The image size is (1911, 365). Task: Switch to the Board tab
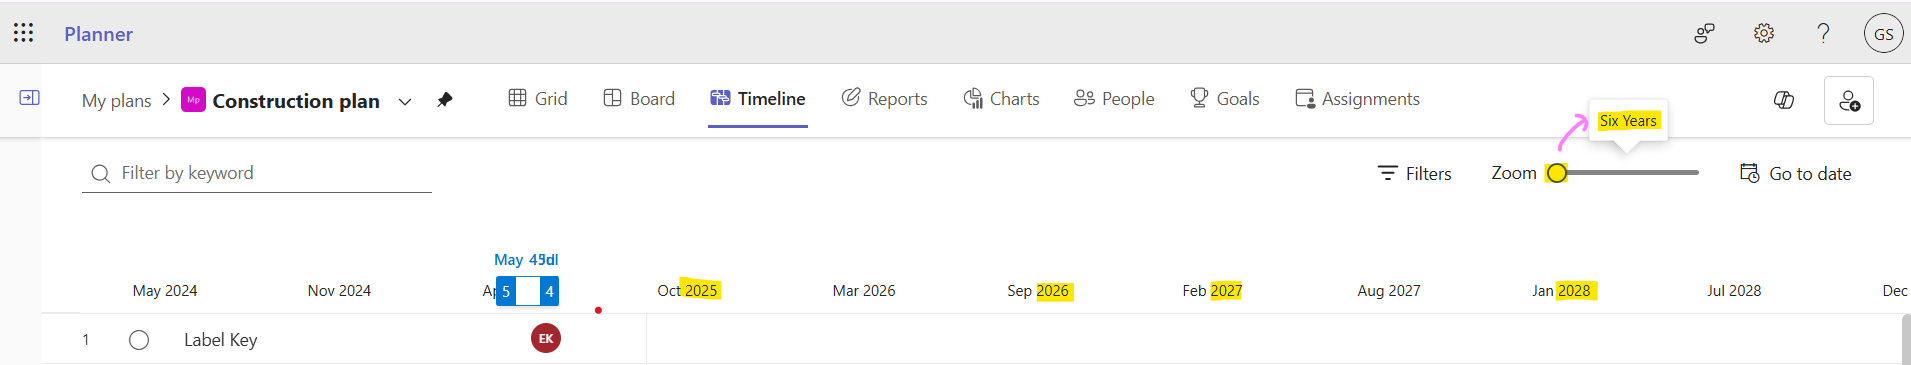(639, 99)
